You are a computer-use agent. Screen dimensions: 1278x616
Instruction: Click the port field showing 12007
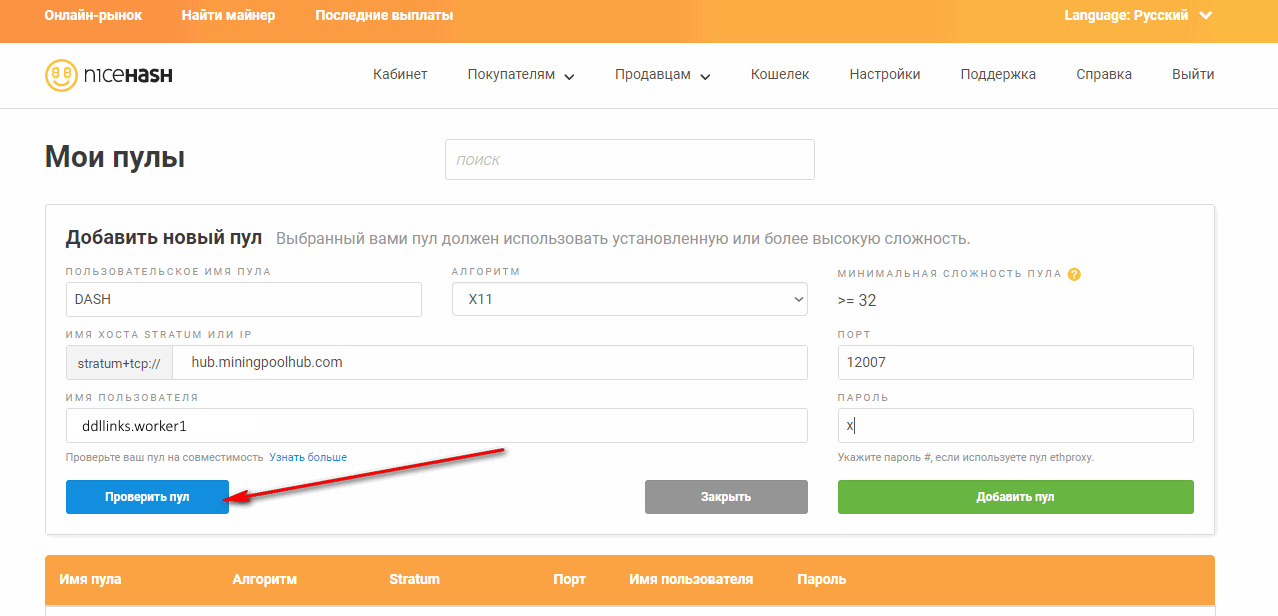pyautogui.click(x=1016, y=363)
